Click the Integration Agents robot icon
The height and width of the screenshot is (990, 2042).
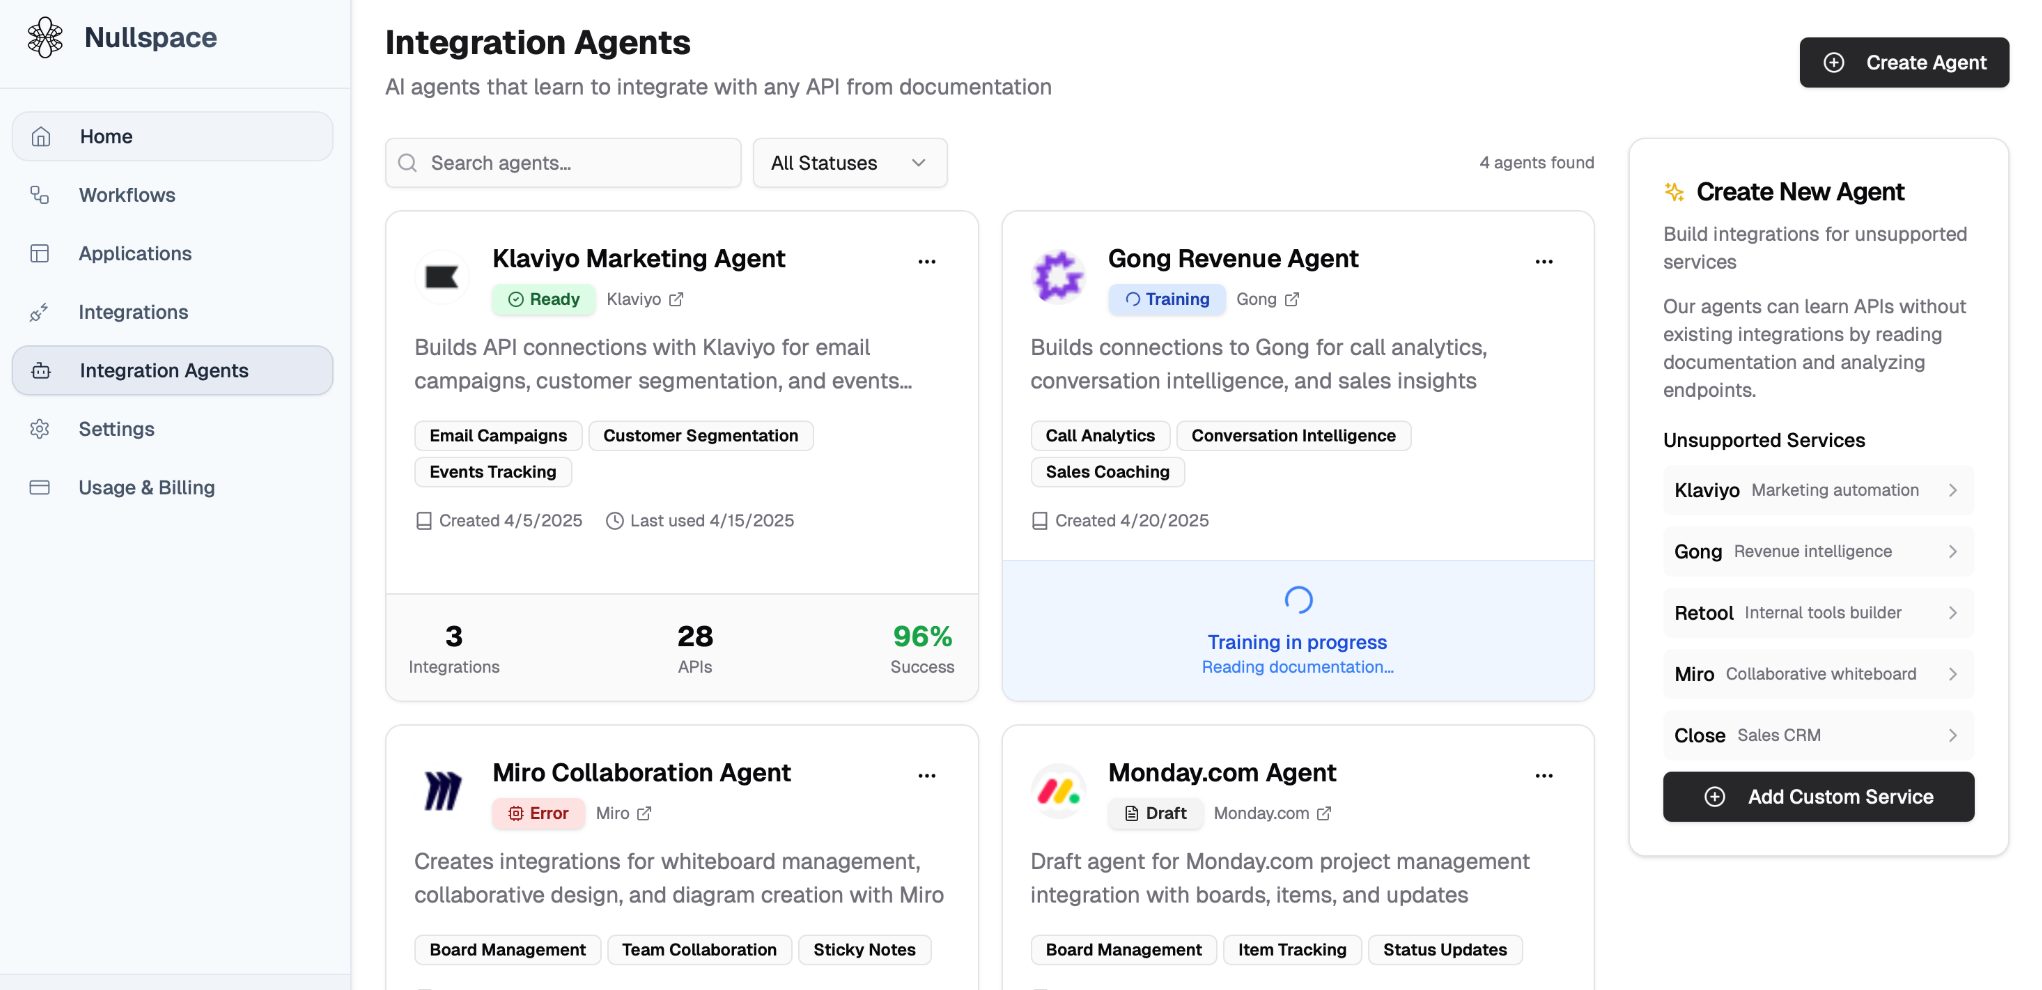(x=41, y=371)
